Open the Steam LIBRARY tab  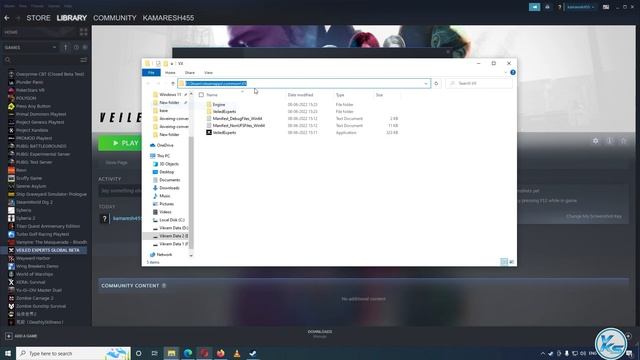click(72, 18)
